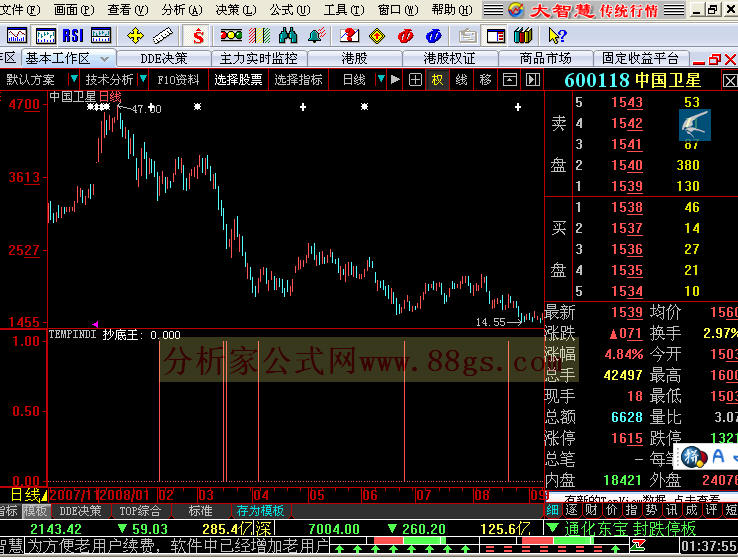Screen dimensions: 738x560
Task: Click the red-green striped bars icon
Action: pos(259,36)
